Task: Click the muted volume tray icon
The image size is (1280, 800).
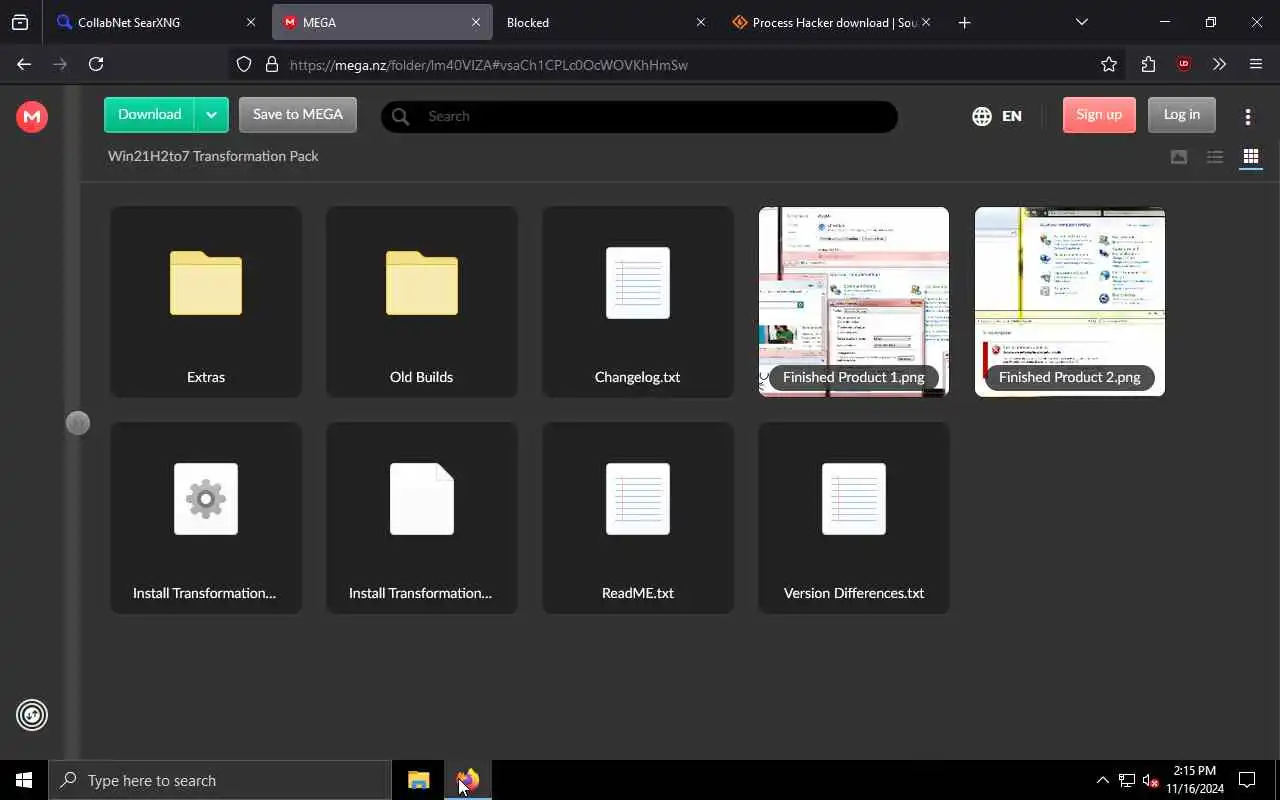Action: (x=1151, y=780)
